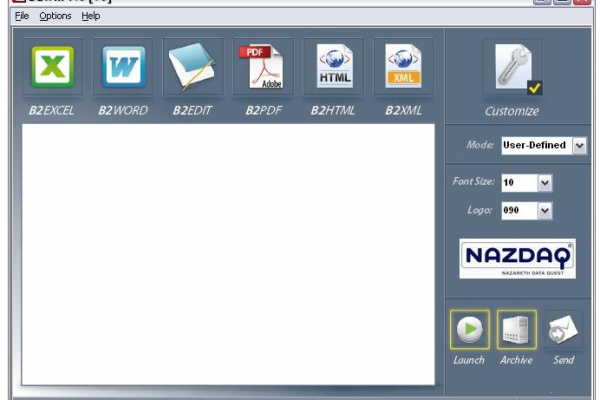Pick the B2HTML export icon
This screenshot has width=600, height=400.
(x=333, y=67)
